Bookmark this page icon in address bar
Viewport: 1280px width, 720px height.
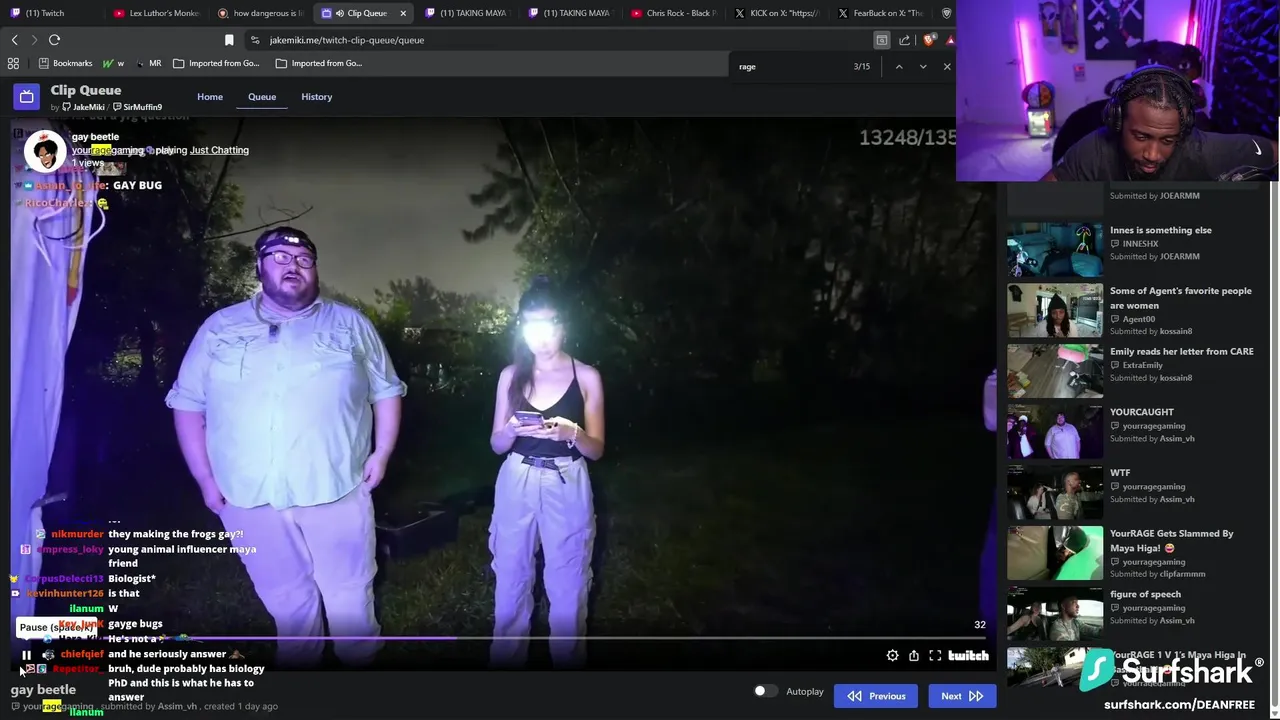(x=229, y=40)
